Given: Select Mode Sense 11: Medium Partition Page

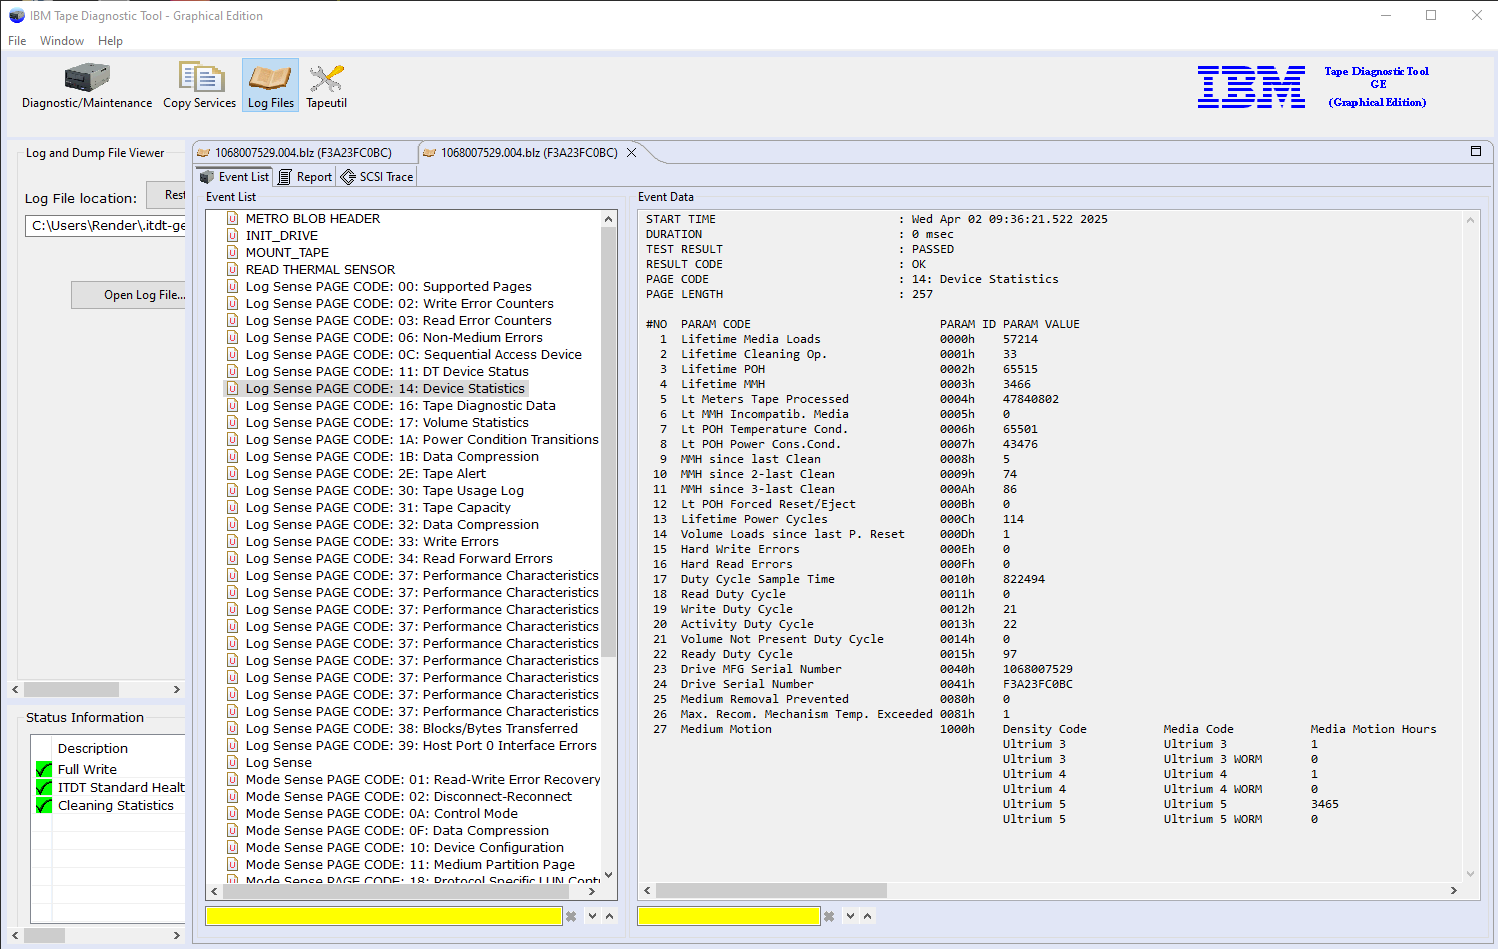Looking at the screenshot, I should coord(410,864).
